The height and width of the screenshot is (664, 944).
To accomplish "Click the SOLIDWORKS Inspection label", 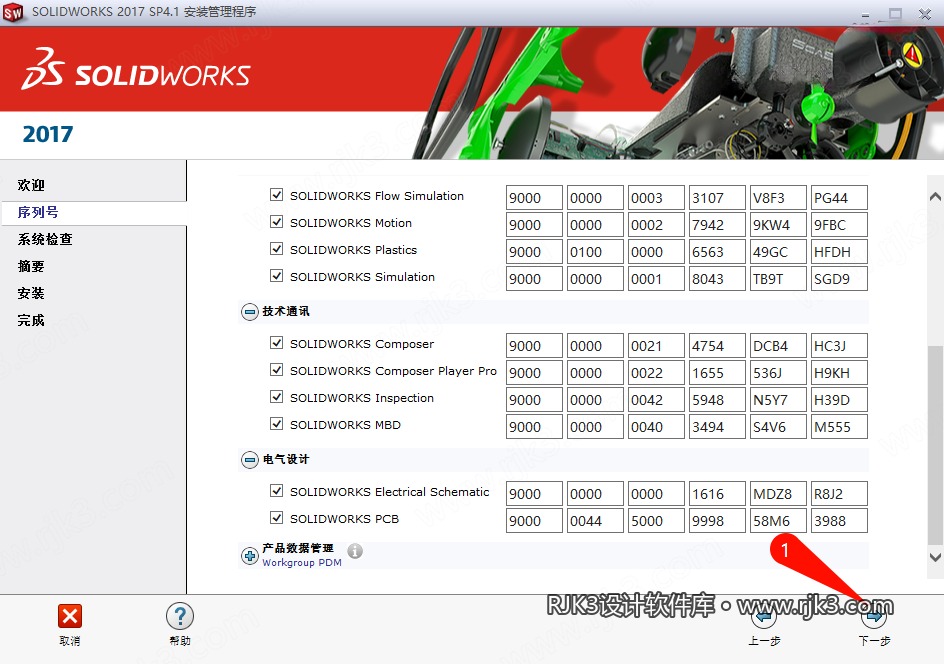I will tap(362, 398).
